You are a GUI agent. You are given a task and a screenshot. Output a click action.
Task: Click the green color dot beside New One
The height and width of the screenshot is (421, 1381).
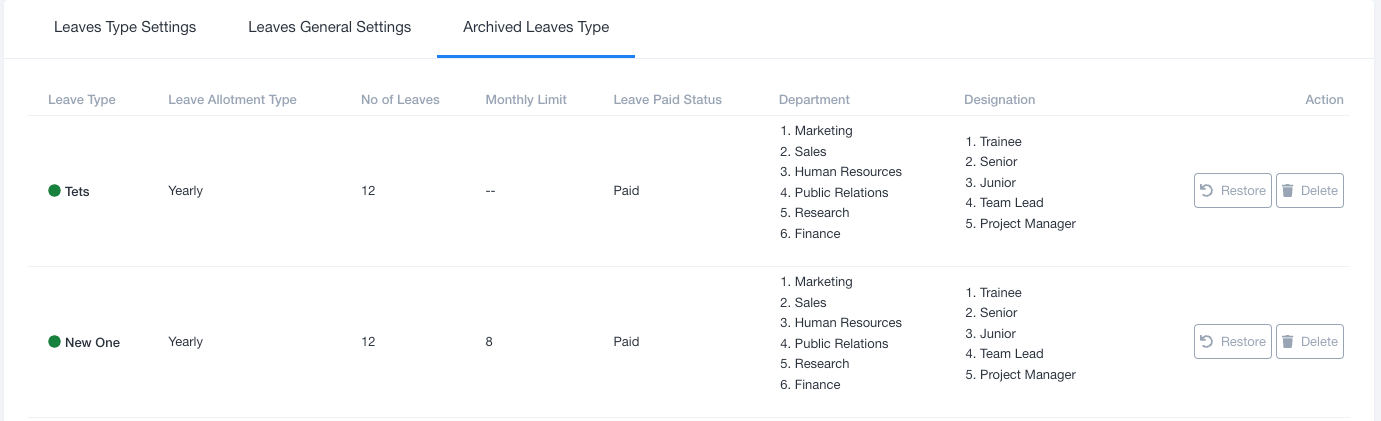[55, 342]
